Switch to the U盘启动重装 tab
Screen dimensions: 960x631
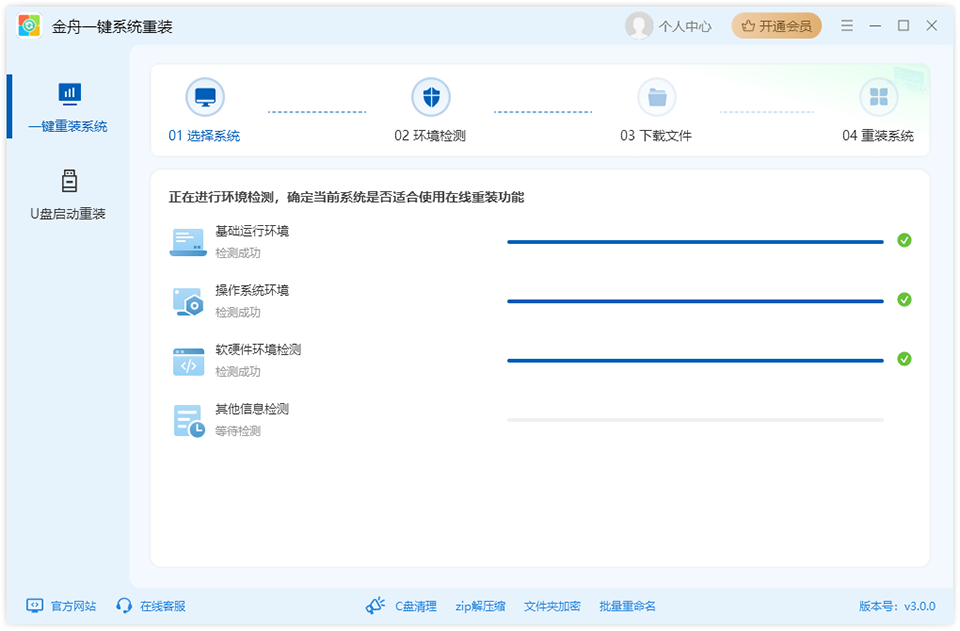[x=67, y=192]
